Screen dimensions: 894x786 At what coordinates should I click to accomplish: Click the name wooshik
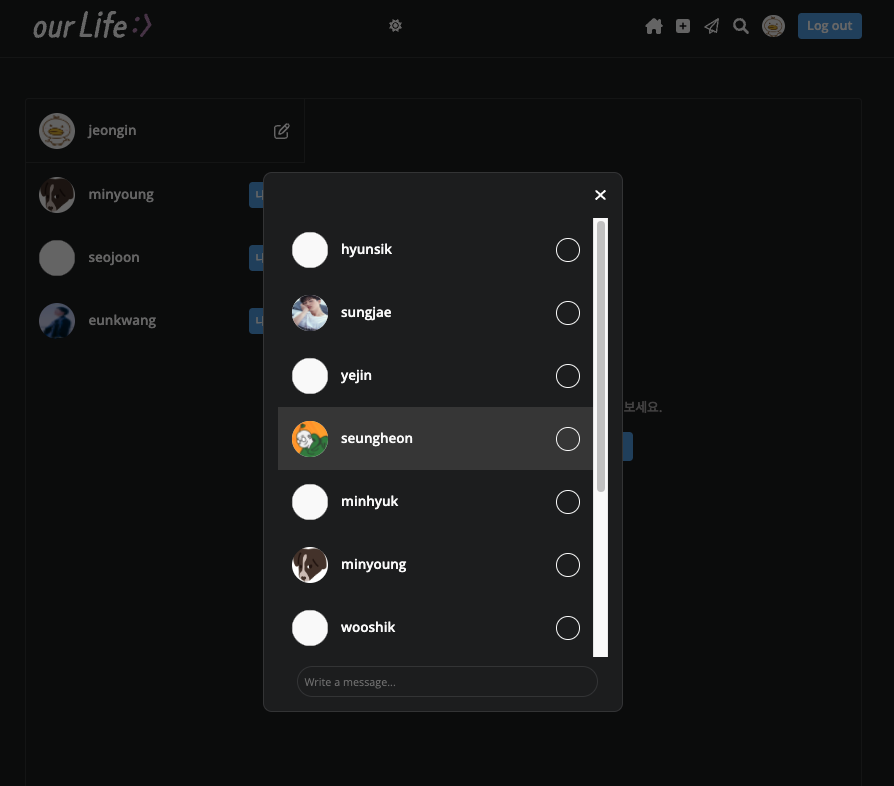pyautogui.click(x=368, y=627)
